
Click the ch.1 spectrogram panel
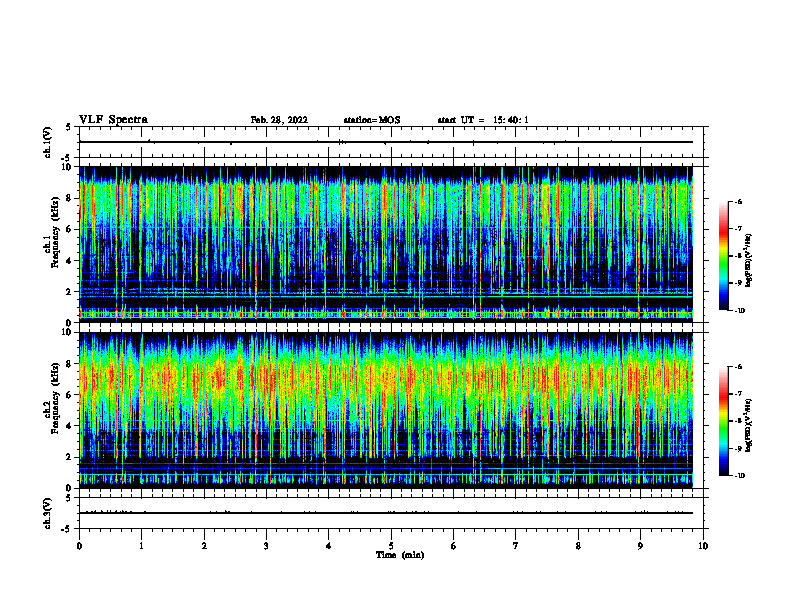coord(386,244)
